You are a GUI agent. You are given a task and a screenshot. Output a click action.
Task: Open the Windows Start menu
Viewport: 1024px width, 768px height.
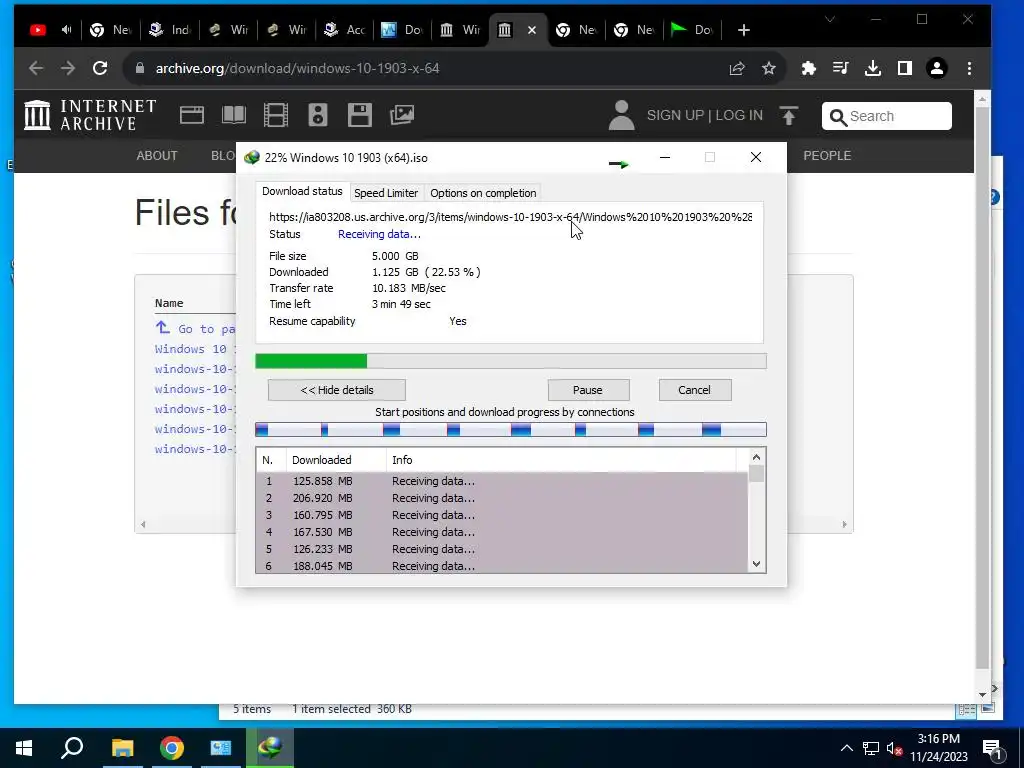(24, 748)
